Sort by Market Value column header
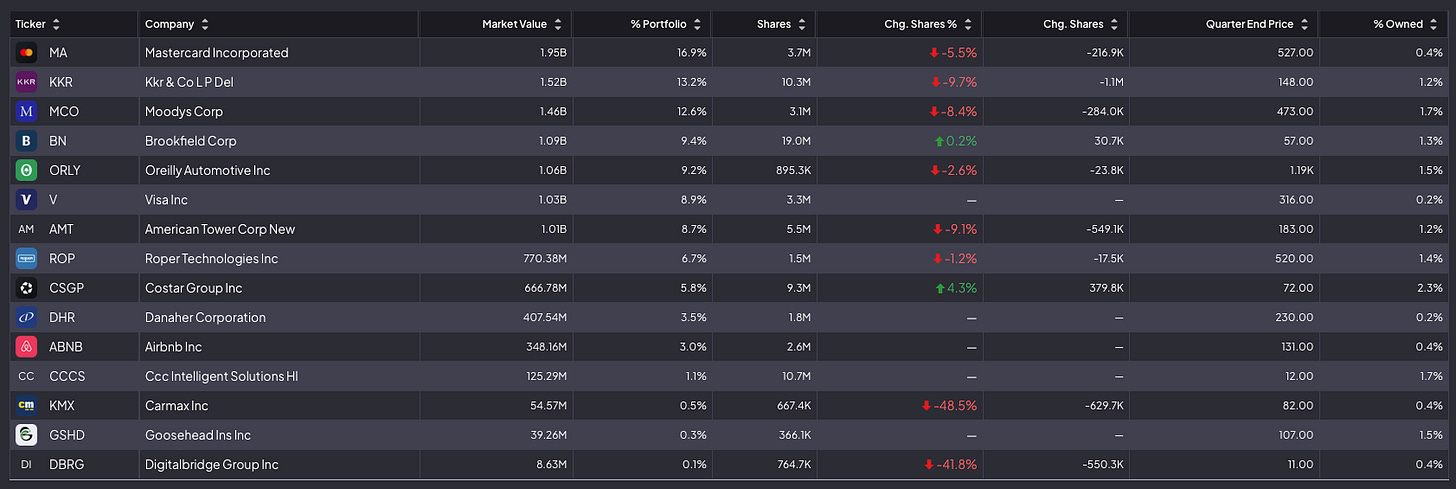This screenshot has height=489, width=1456. pos(522,24)
